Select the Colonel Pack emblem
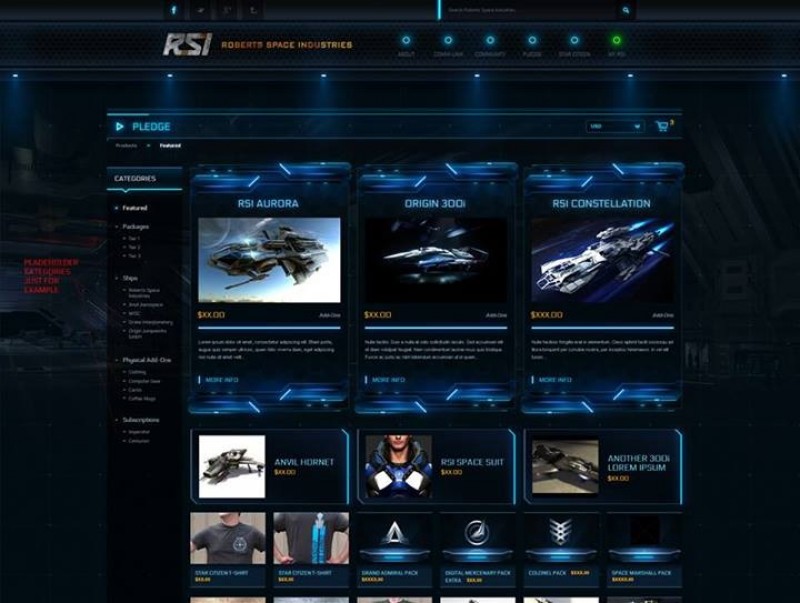 [x=560, y=533]
